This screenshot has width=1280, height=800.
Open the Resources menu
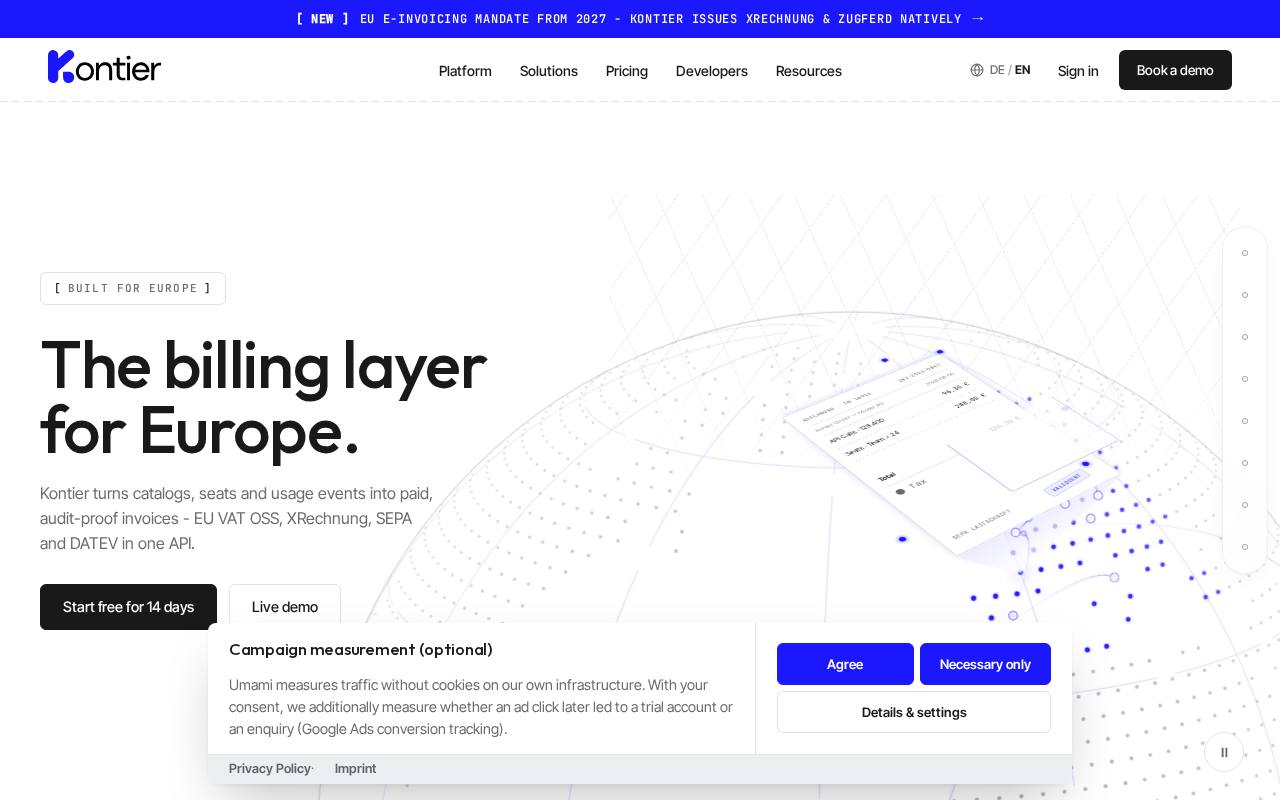pyautogui.click(x=808, y=71)
